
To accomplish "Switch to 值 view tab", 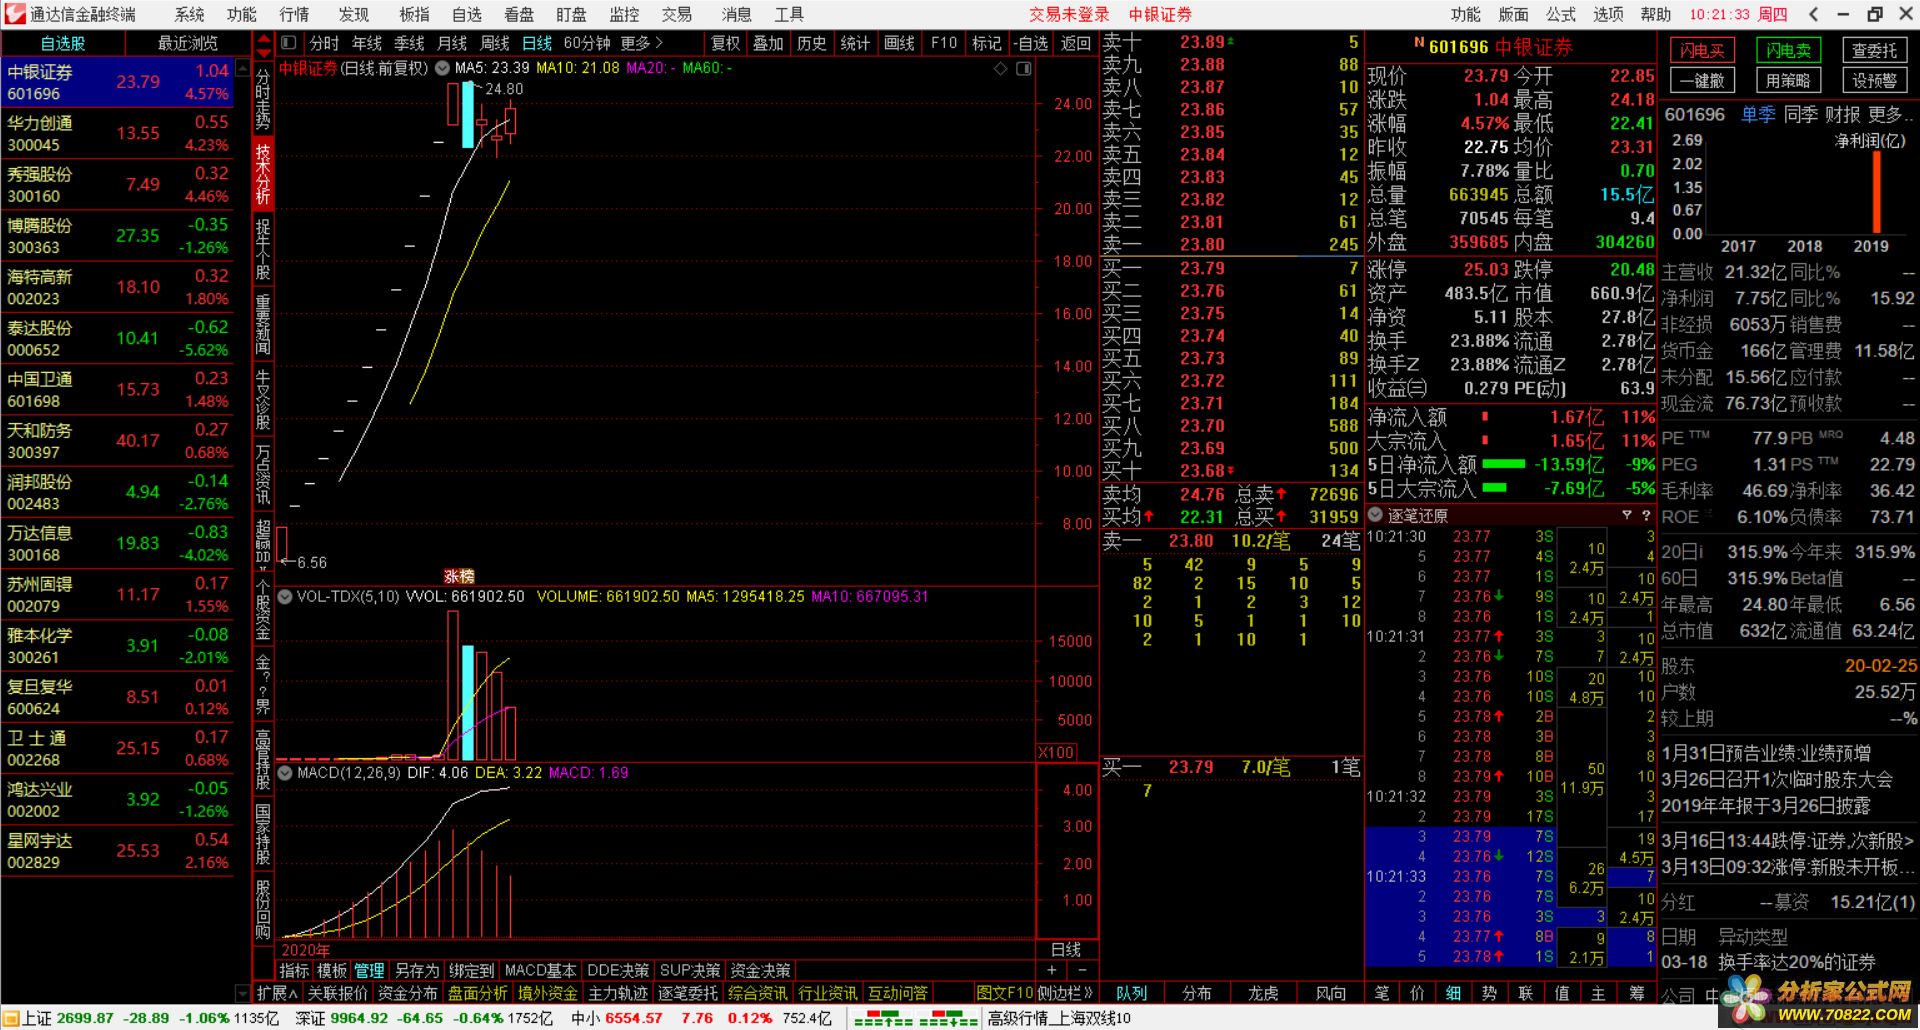I will click(x=1562, y=993).
